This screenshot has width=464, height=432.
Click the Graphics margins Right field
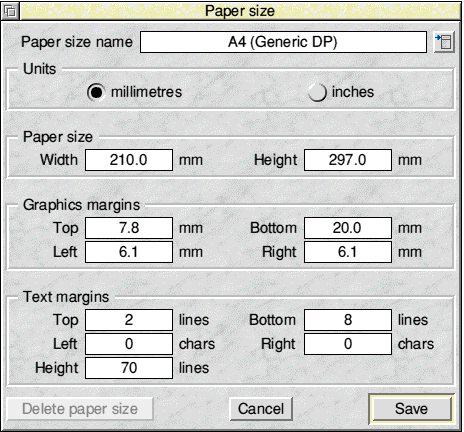348,252
